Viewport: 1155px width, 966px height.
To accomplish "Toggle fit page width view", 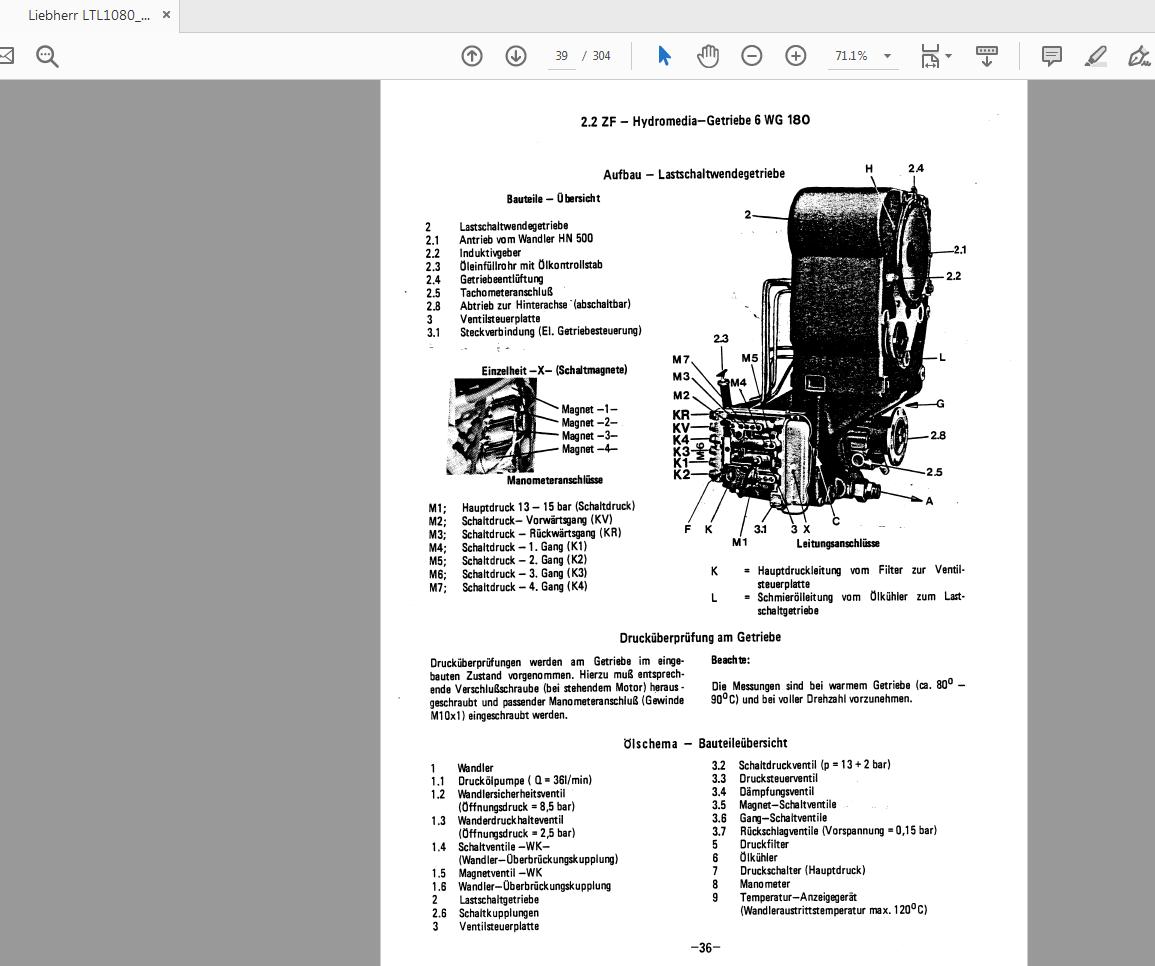I will (x=930, y=56).
